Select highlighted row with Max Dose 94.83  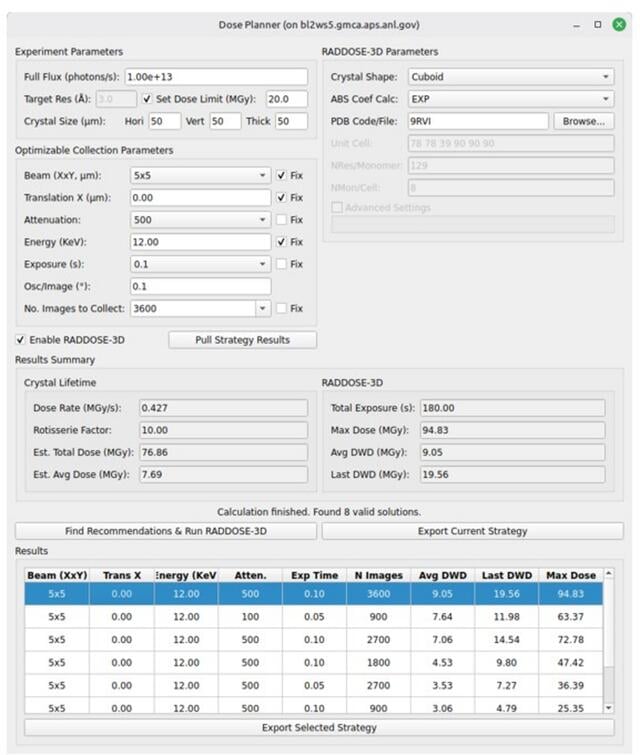313,594
